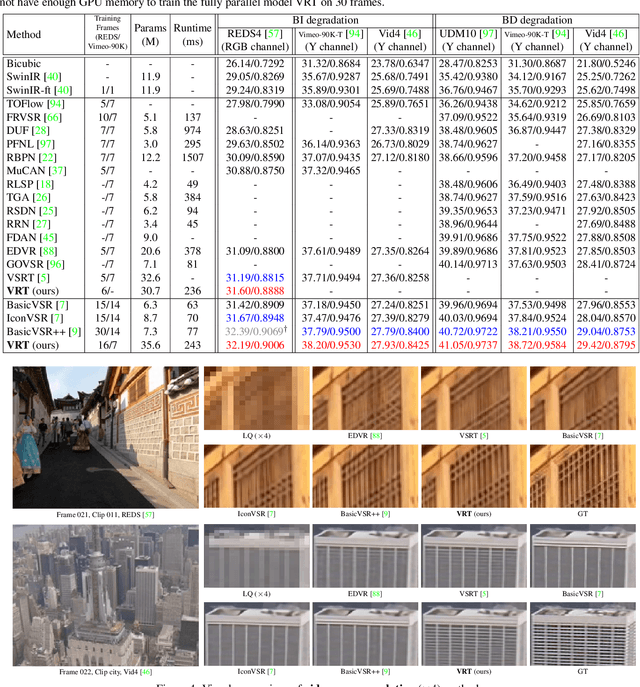This screenshot has height=687, width=640.
Task: Open DUF citation 28 in table
Action: 40,131
